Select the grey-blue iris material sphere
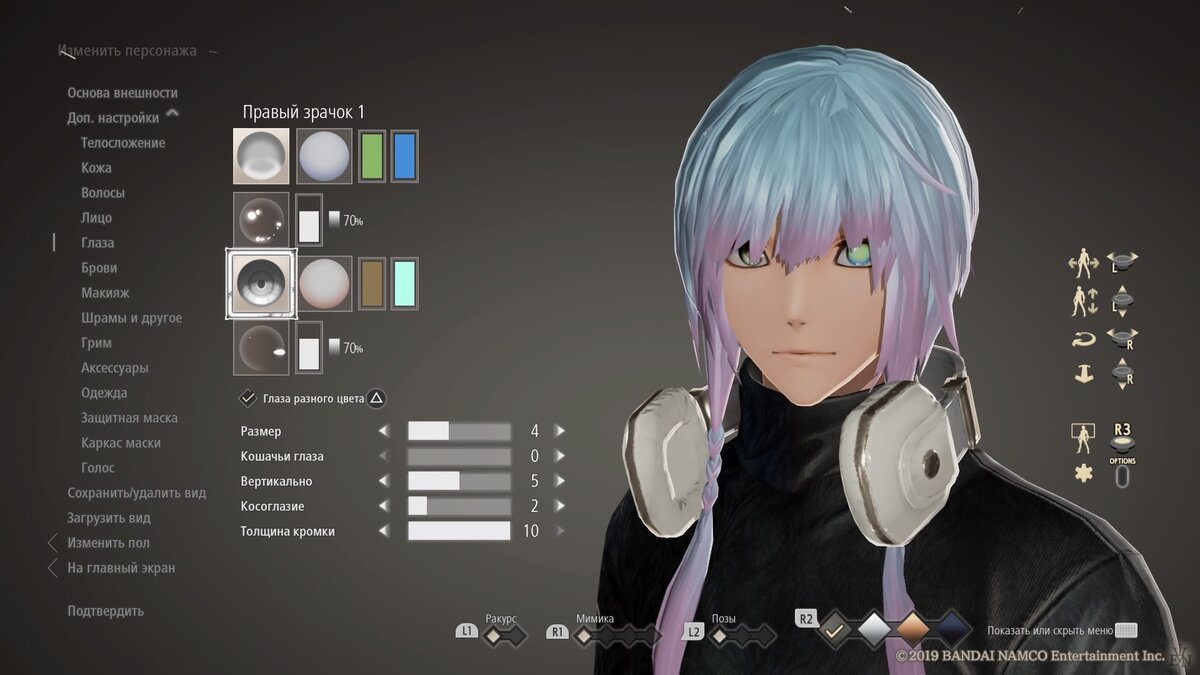Viewport: 1200px width, 675px height. [x=325, y=156]
